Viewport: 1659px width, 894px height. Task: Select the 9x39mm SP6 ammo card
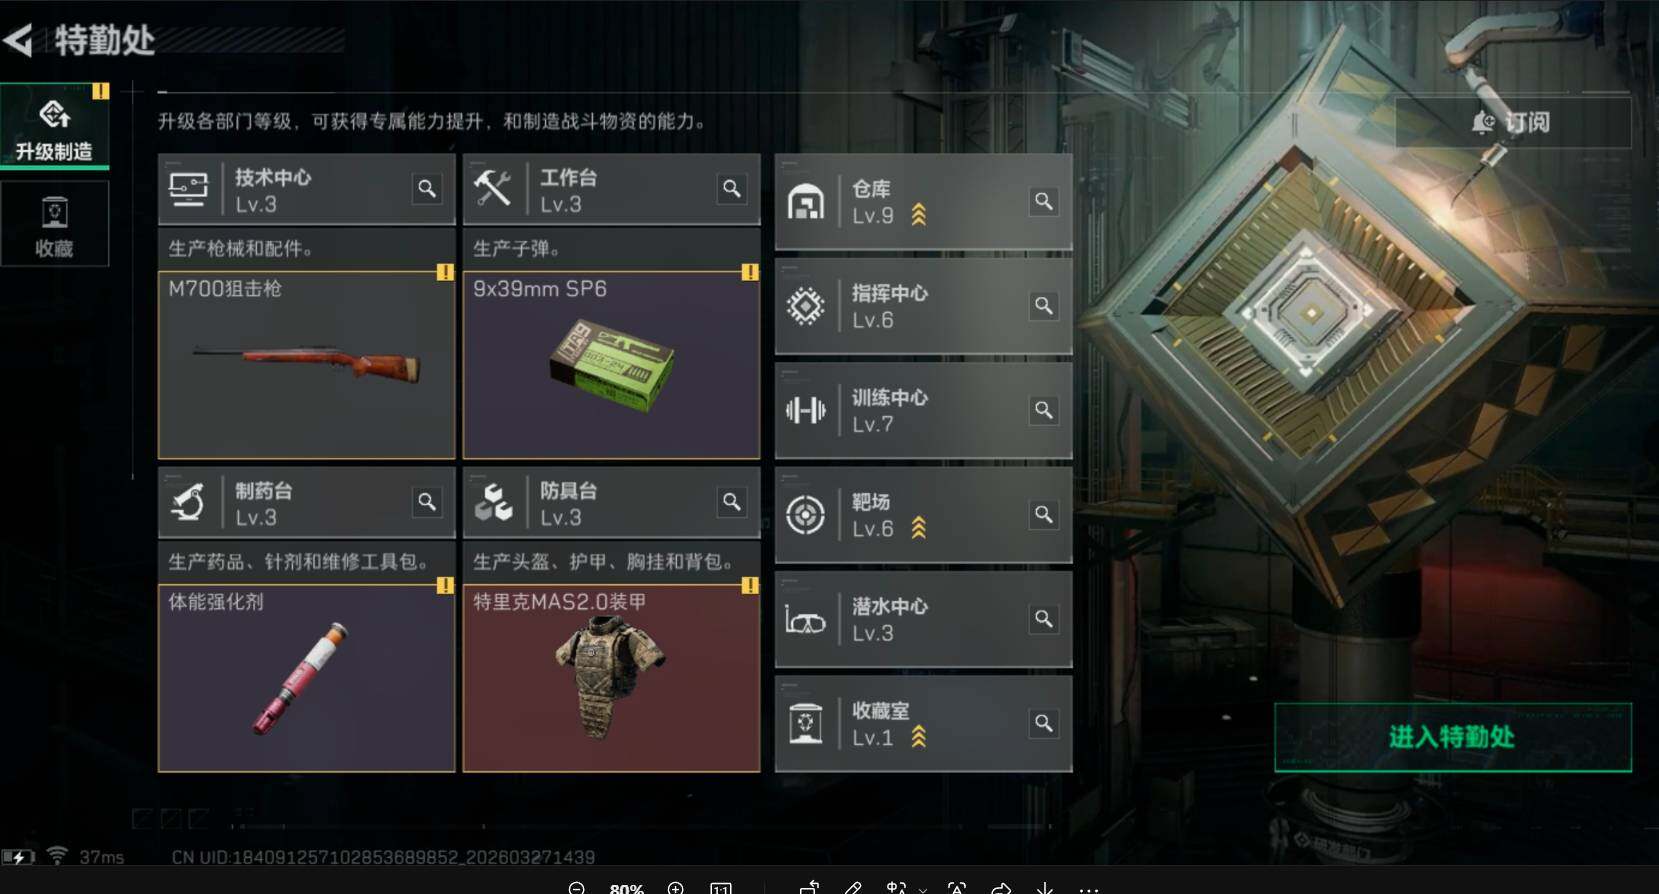pyautogui.click(x=611, y=365)
